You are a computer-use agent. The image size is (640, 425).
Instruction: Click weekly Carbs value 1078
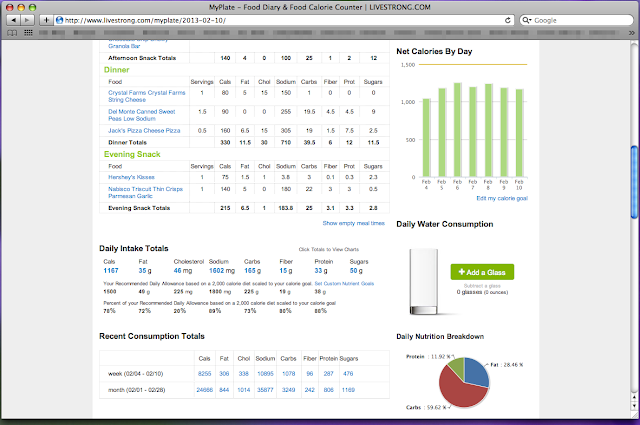tap(289, 374)
